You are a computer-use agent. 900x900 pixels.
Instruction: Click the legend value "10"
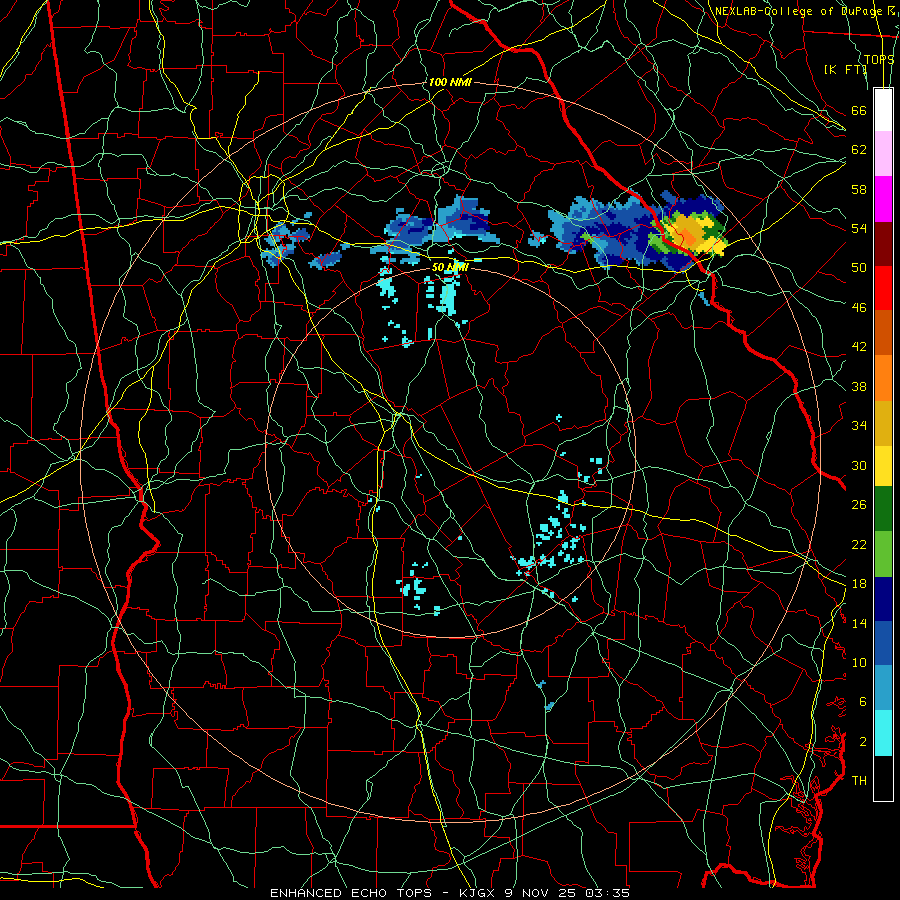click(859, 662)
